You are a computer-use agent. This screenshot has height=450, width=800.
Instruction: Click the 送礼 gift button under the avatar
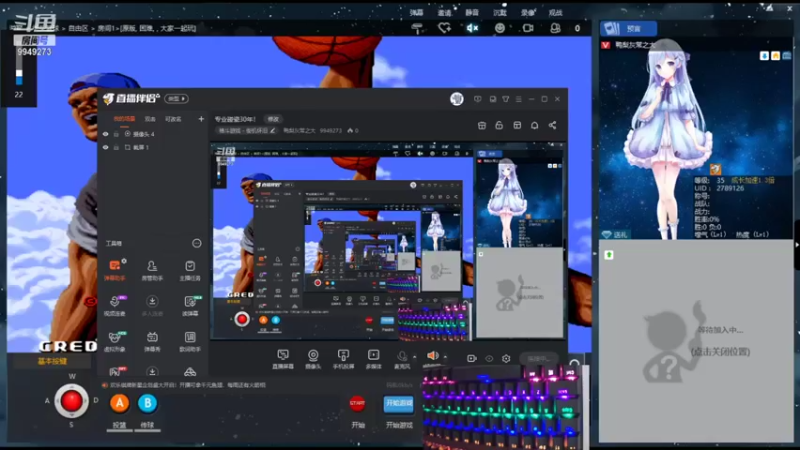(616, 235)
